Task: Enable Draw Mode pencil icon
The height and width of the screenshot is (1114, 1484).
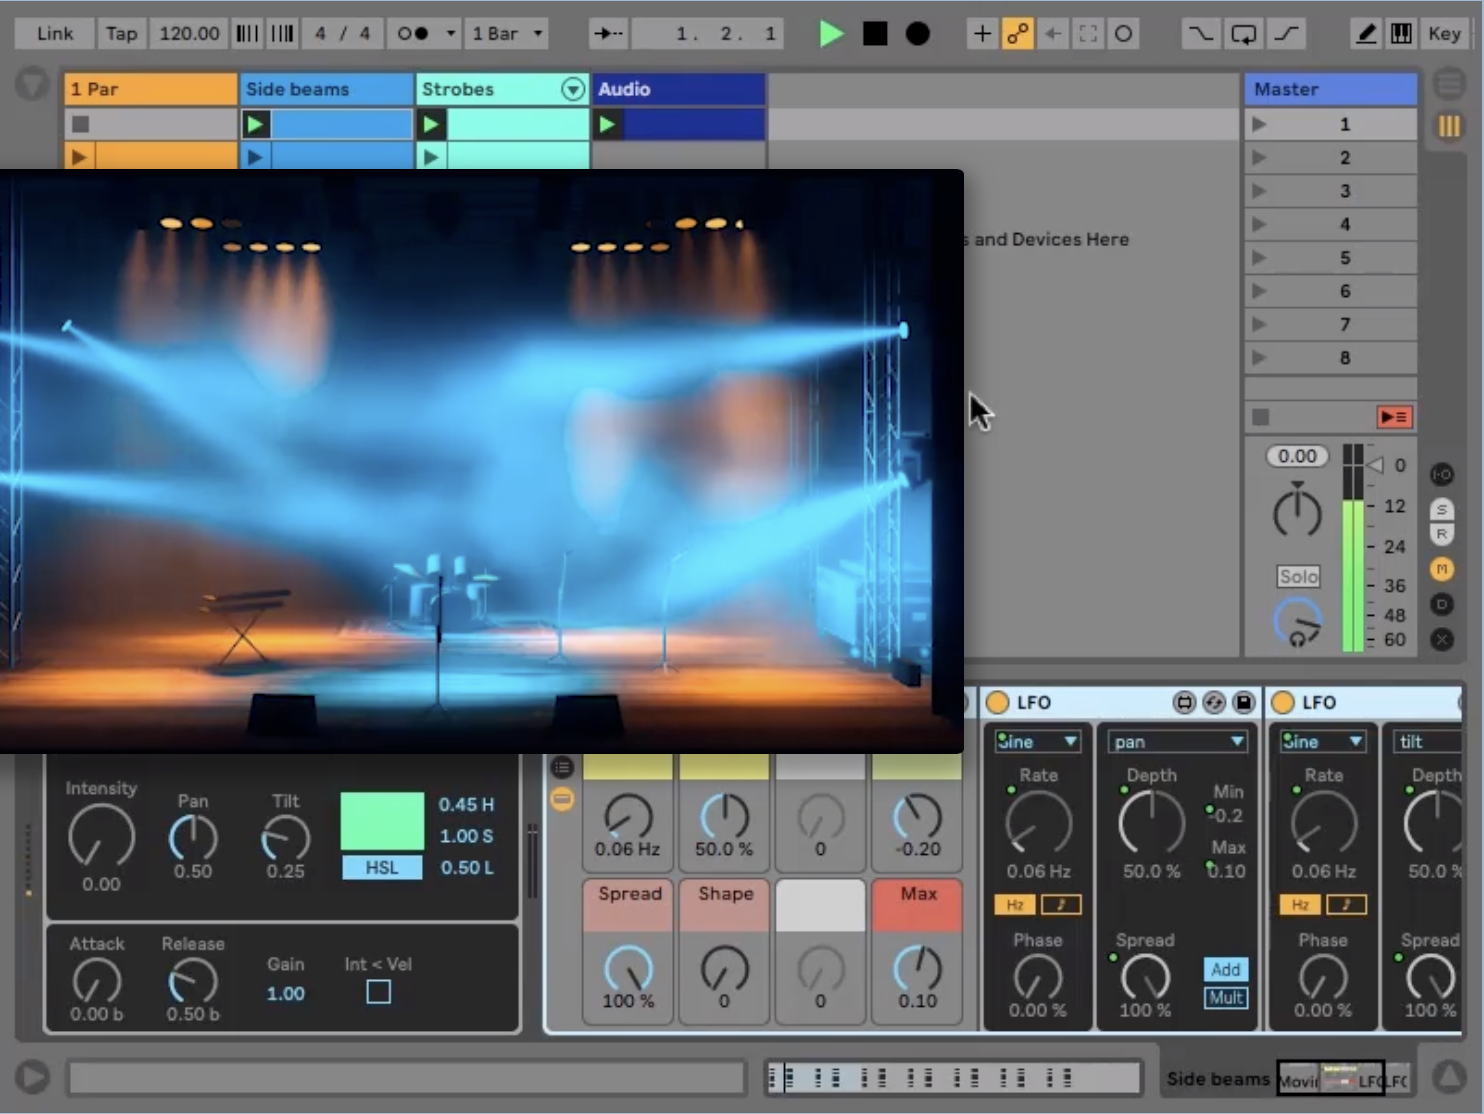Action: coord(1365,34)
